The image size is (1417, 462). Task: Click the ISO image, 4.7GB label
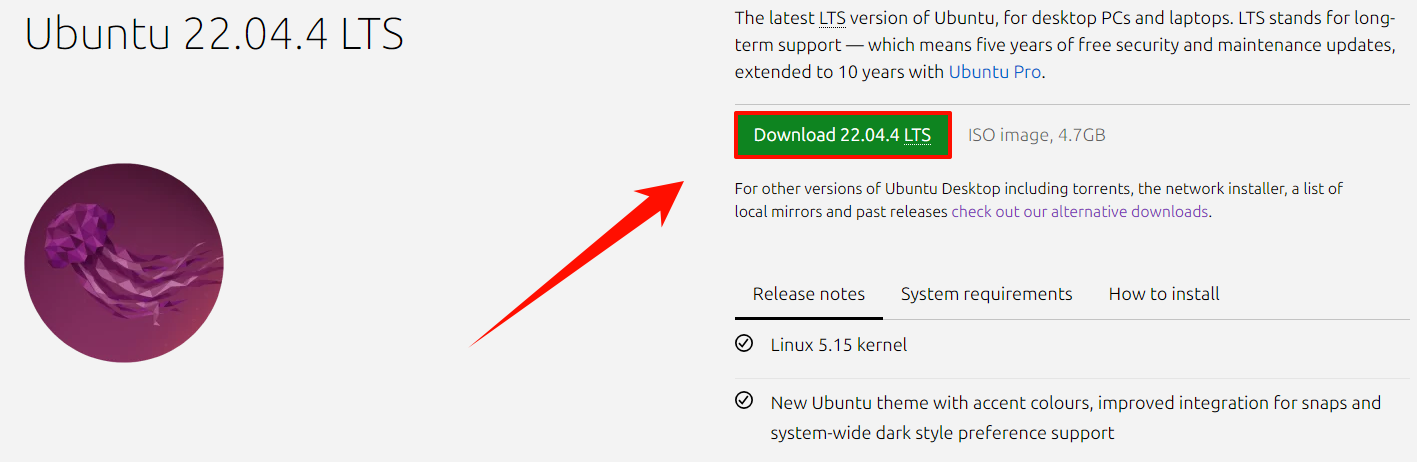[1036, 135]
